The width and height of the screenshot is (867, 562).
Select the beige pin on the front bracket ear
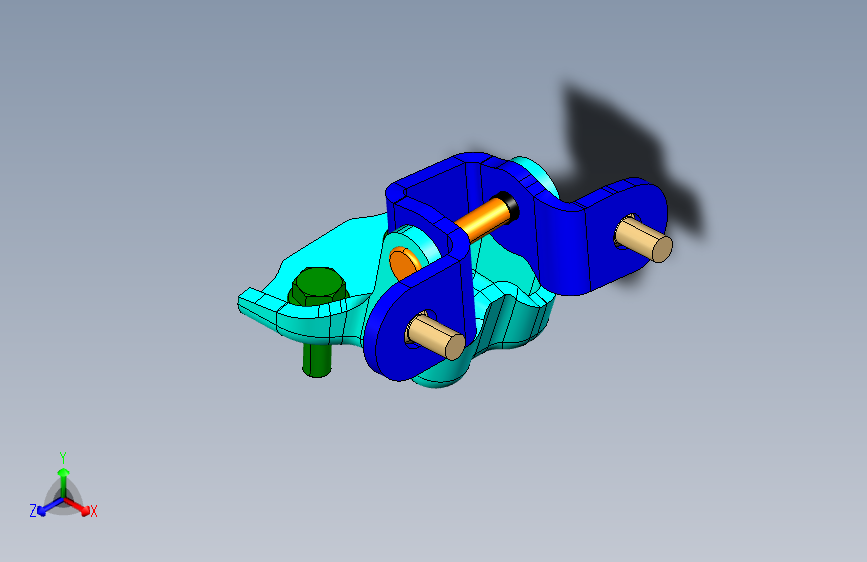436,336
